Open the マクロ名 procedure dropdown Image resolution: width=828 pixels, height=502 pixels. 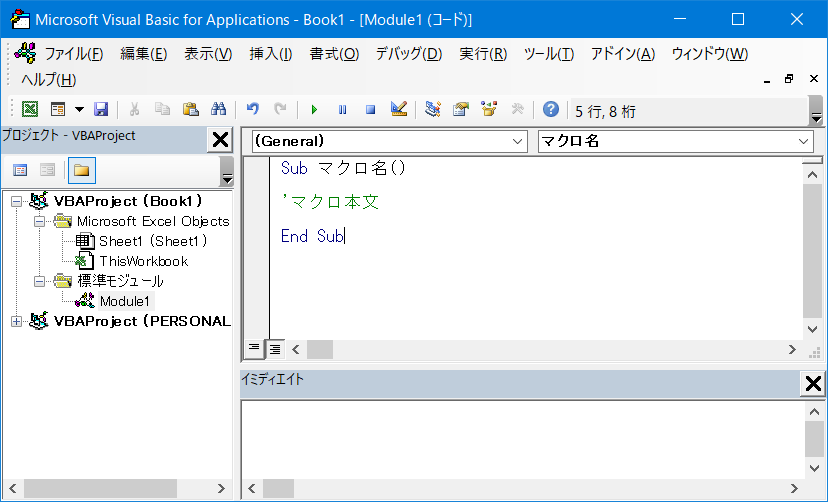coord(803,141)
